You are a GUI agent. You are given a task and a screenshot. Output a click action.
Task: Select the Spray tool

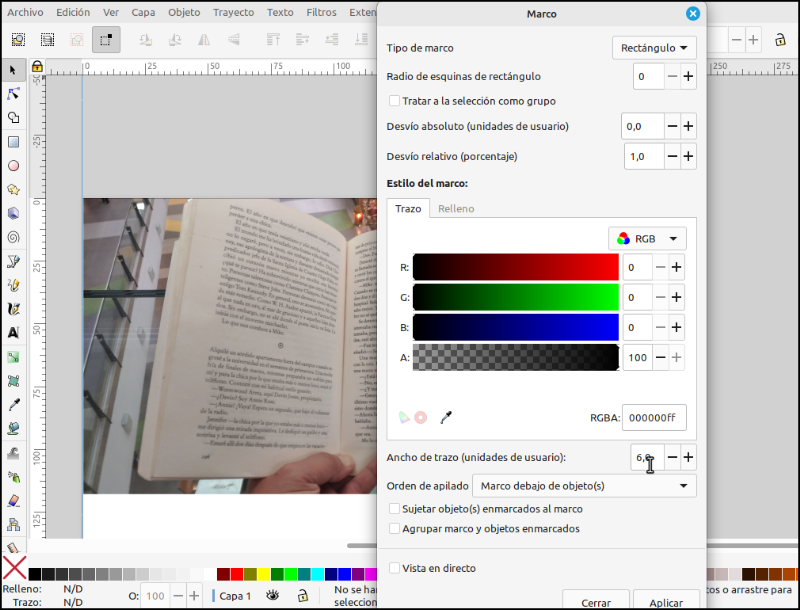point(13,476)
